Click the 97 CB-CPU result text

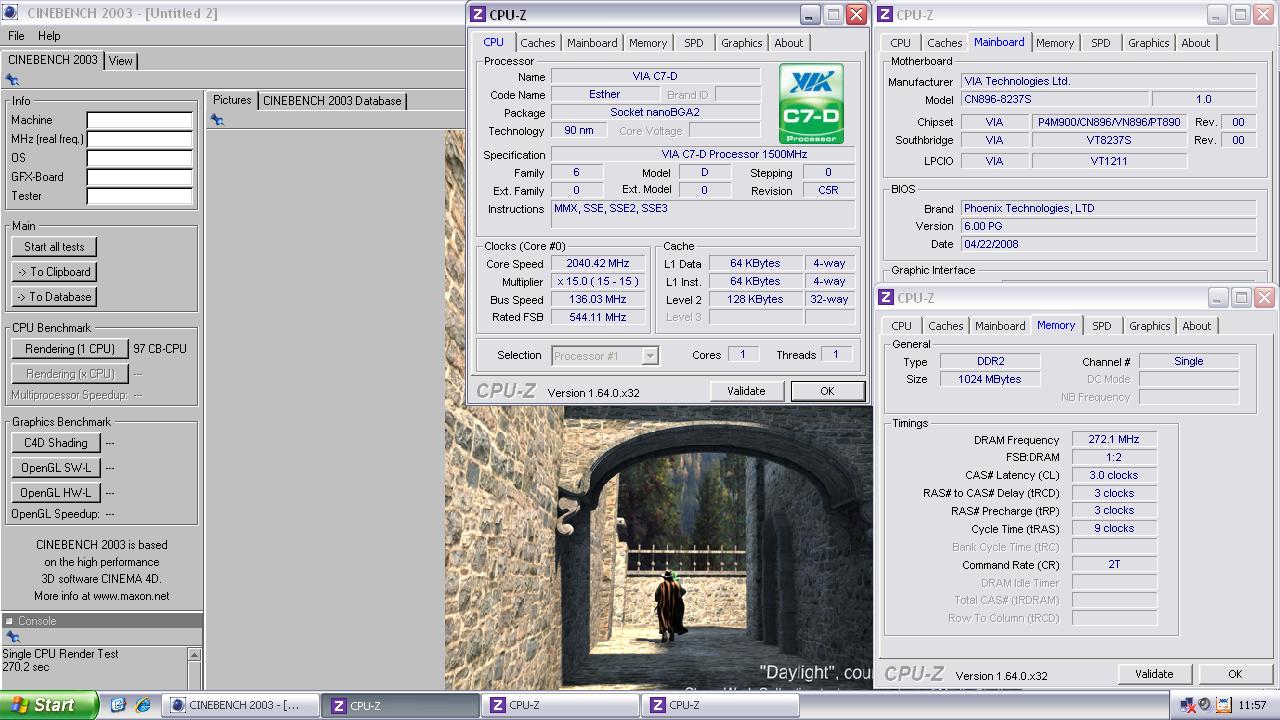[160, 349]
